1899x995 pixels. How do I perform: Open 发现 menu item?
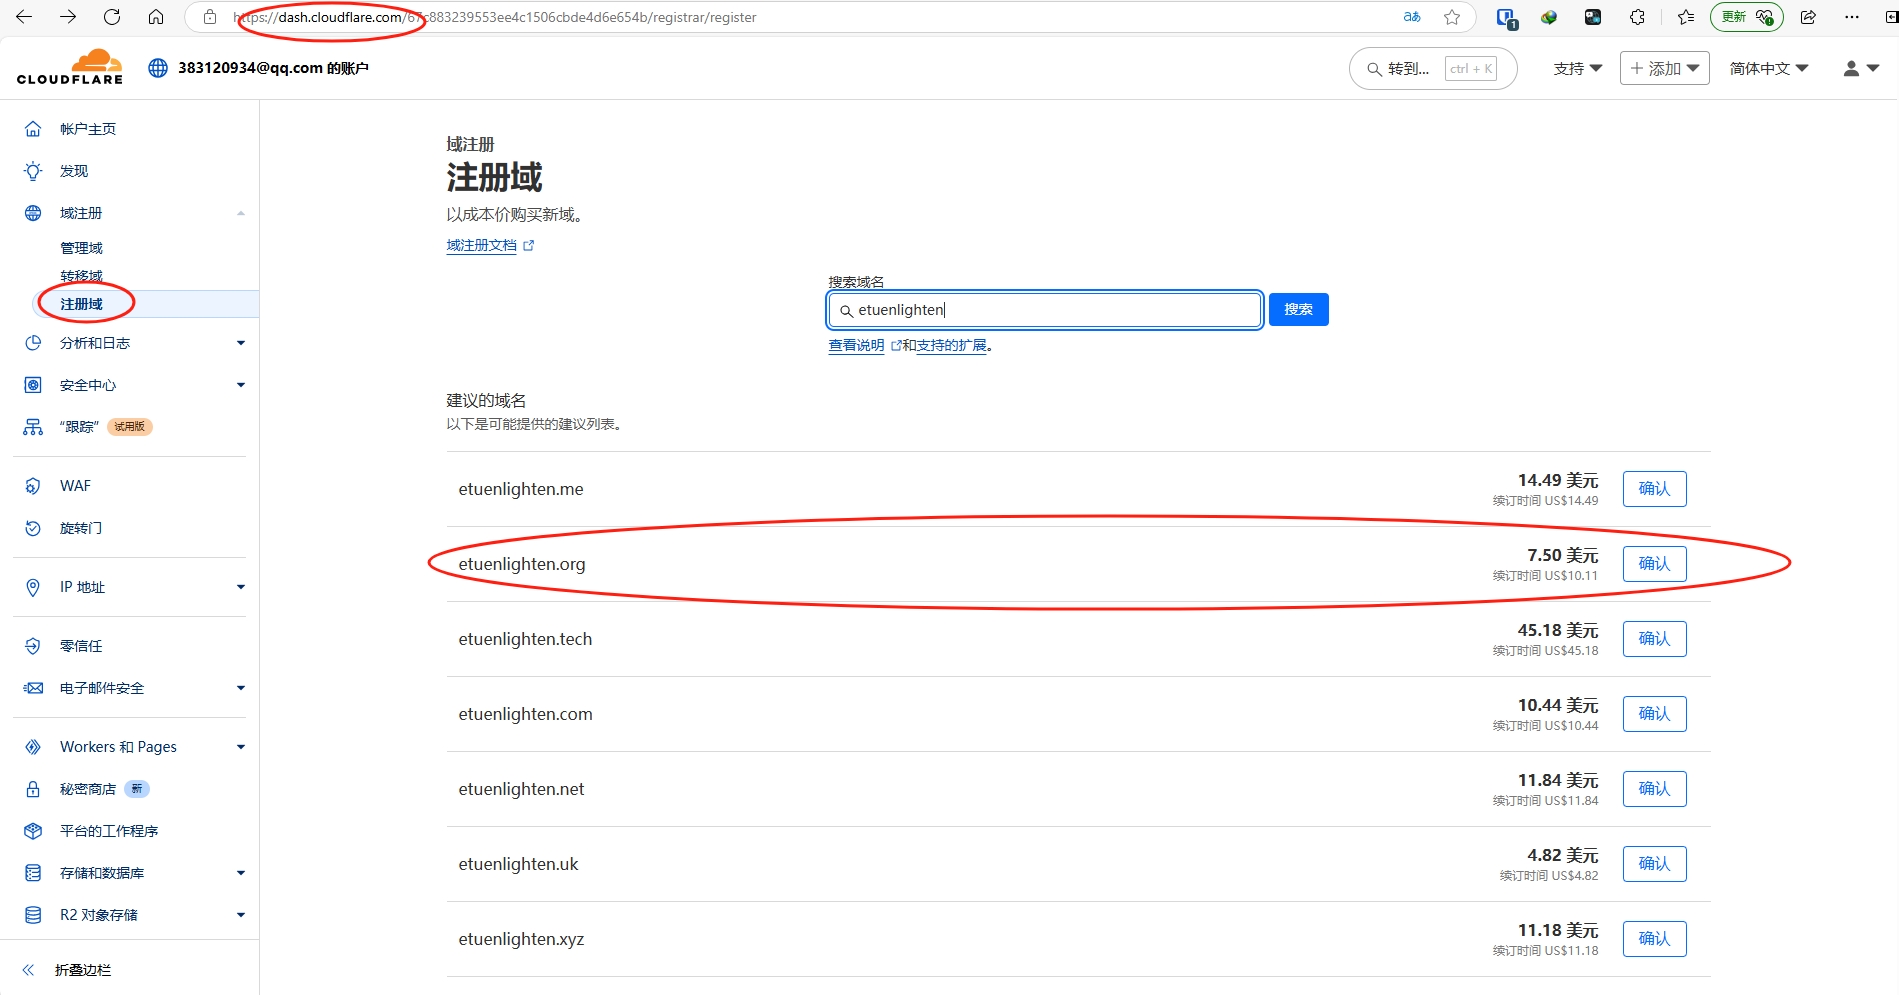pyautogui.click(x=74, y=171)
